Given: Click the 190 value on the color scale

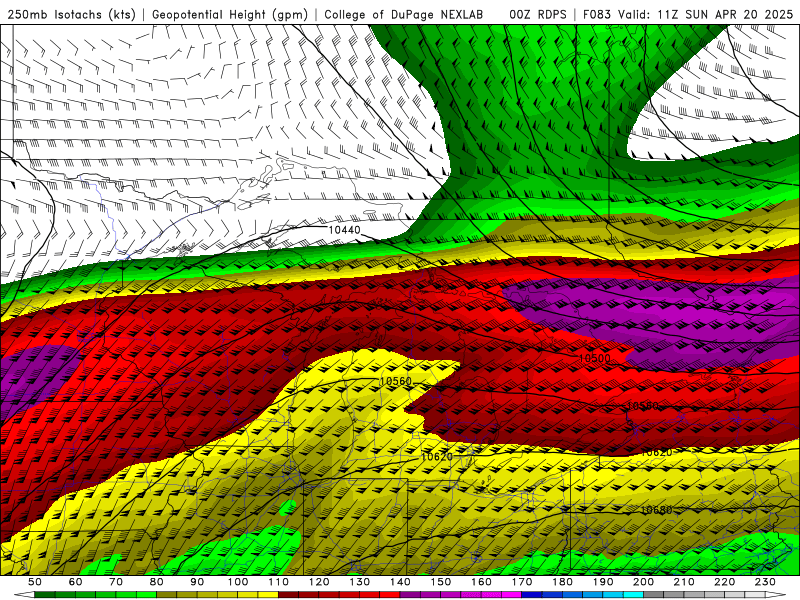Looking at the screenshot, I should pyautogui.click(x=603, y=582).
